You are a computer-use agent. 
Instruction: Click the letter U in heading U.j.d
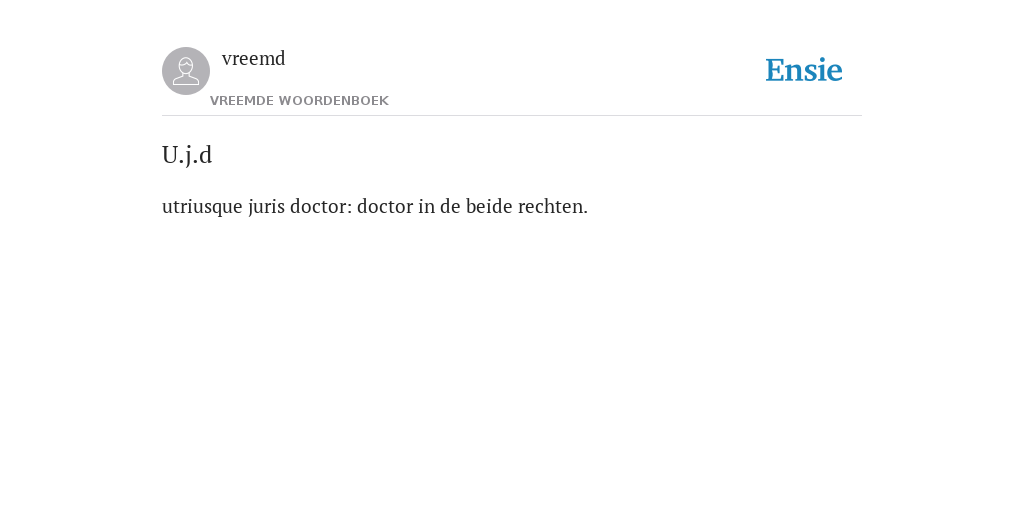point(170,155)
